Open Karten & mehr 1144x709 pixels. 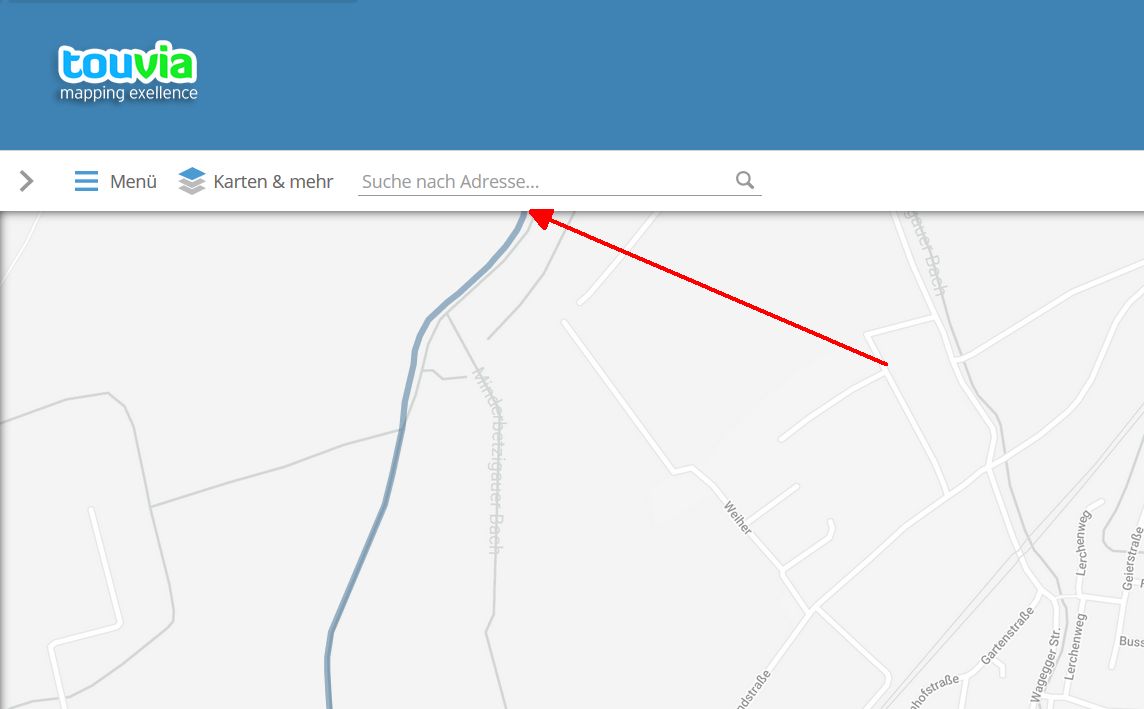click(x=273, y=182)
